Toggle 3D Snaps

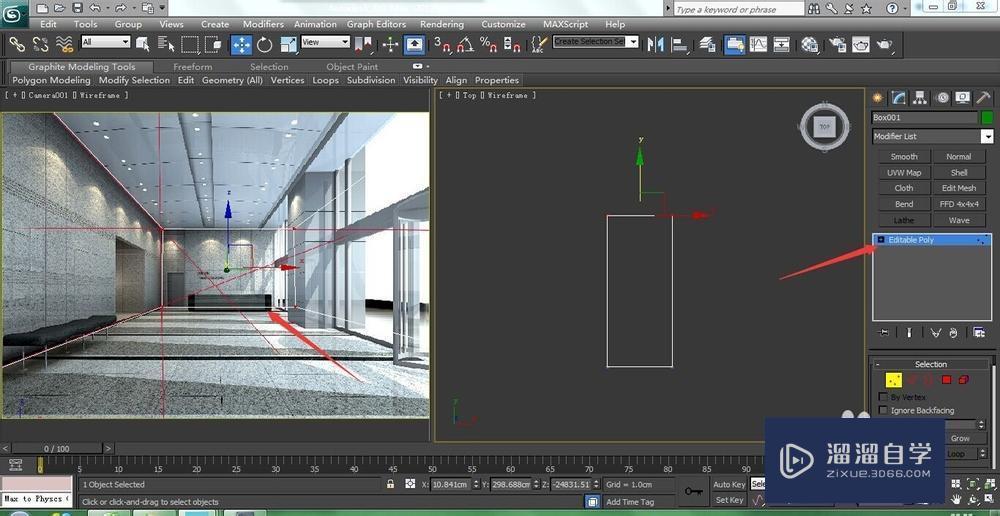point(442,44)
